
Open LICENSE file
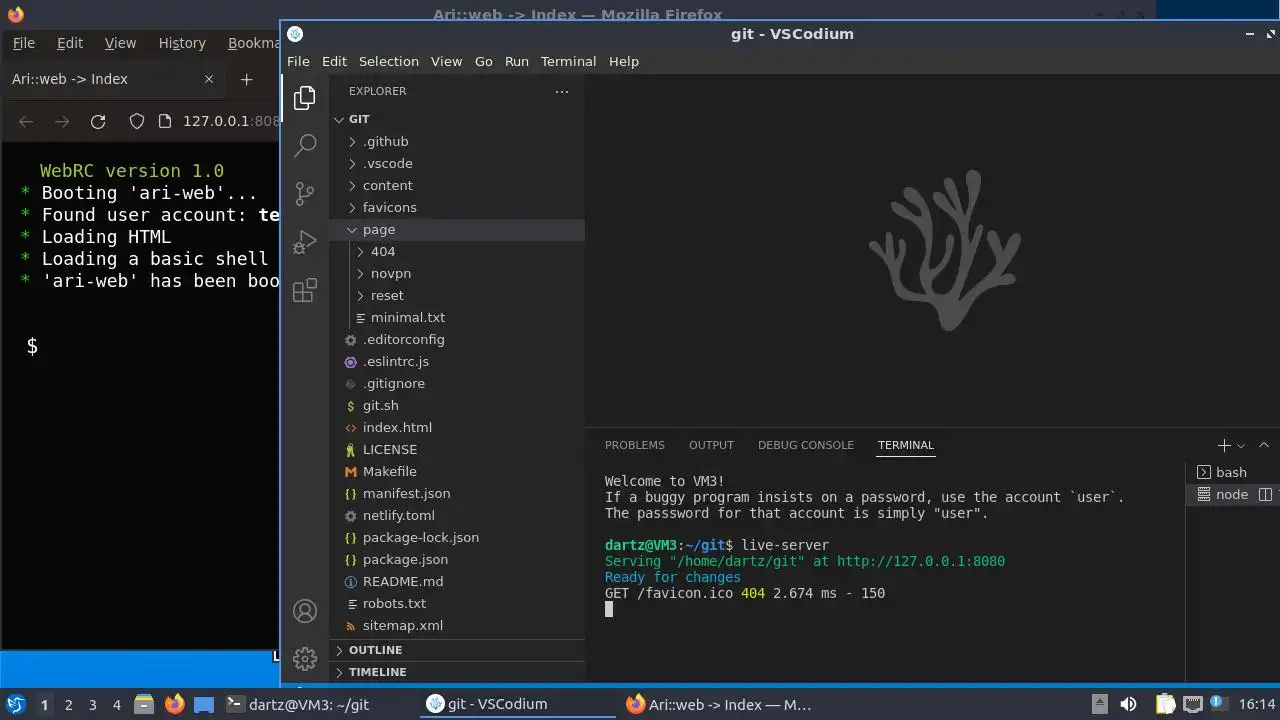(x=457, y=450)
